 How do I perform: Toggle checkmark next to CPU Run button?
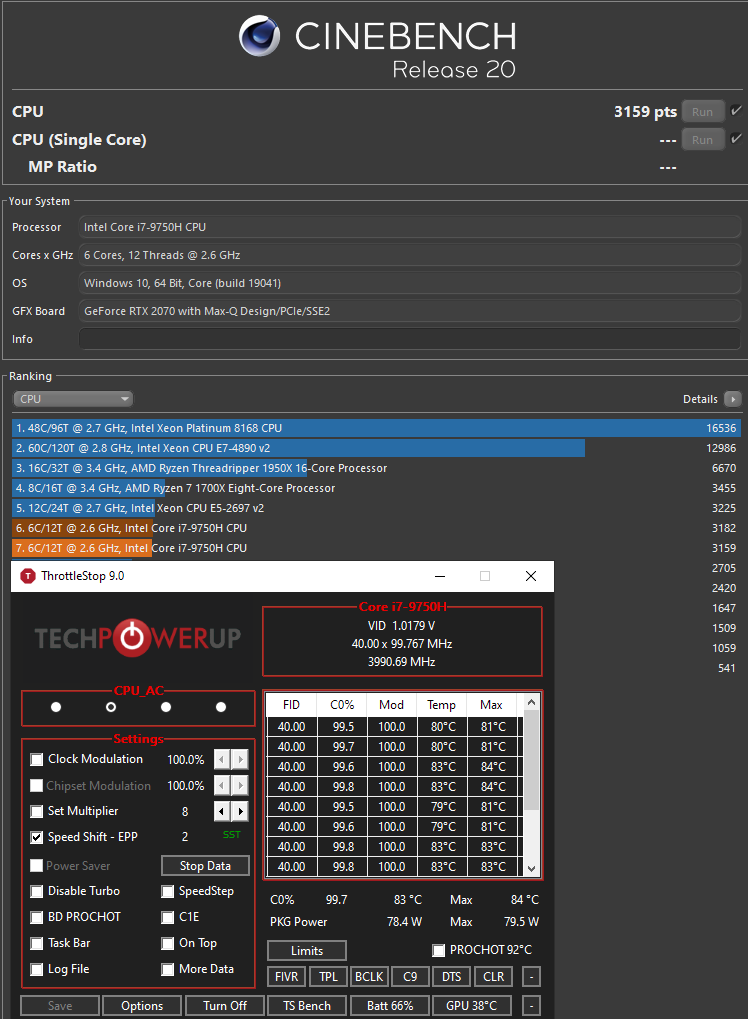click(736, 110)
